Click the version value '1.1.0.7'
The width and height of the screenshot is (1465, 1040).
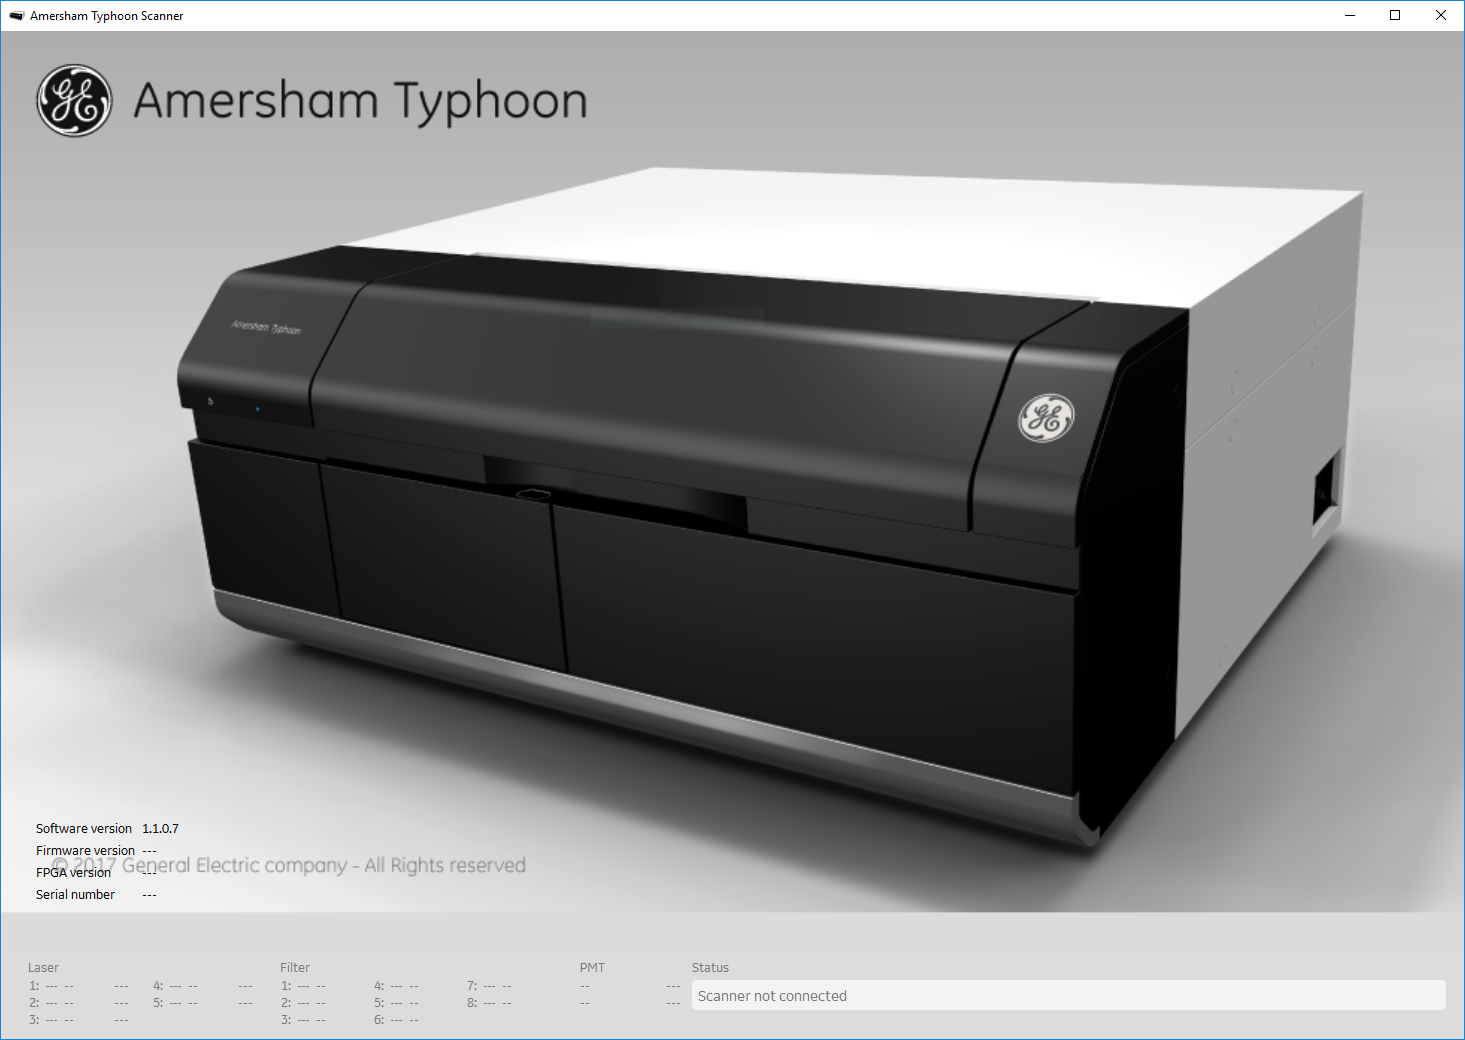pyautogui.click(x=160, y=829)
